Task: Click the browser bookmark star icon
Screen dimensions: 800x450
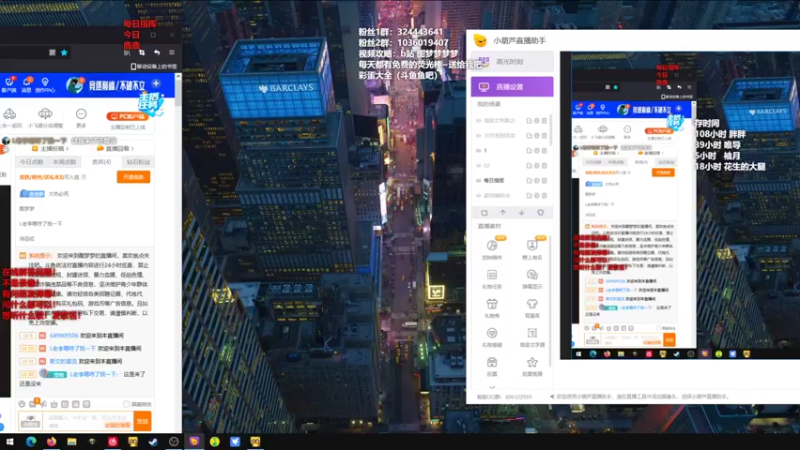Action: point(64,53)
